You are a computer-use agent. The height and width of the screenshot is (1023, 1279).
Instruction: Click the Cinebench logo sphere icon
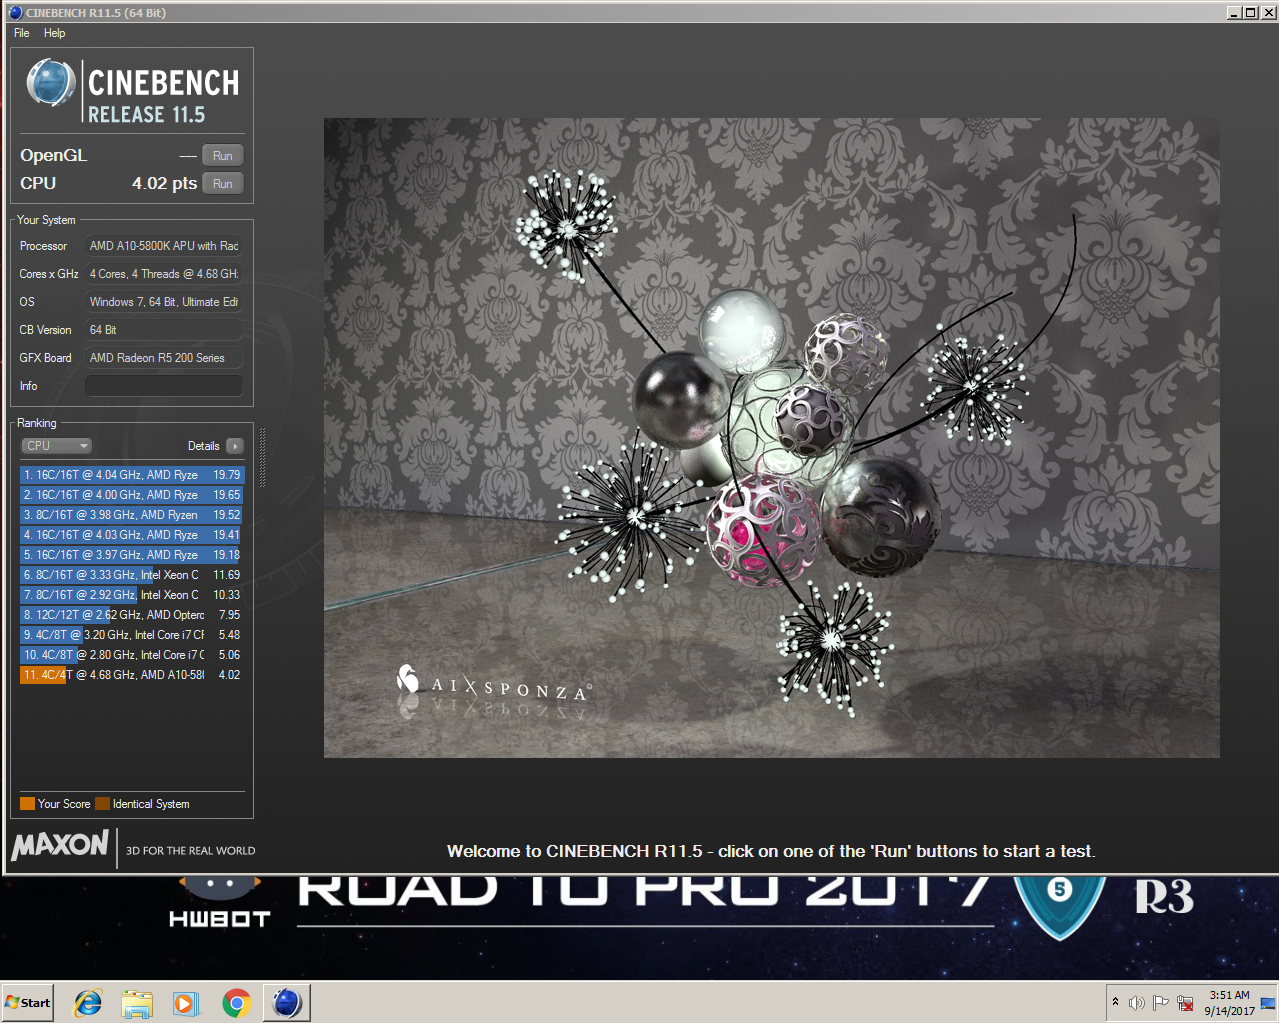[x=50, y=83]
